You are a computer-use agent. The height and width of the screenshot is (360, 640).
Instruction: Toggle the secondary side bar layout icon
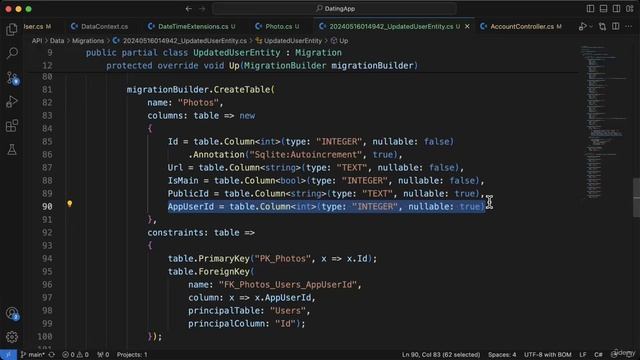click(616, 9)
